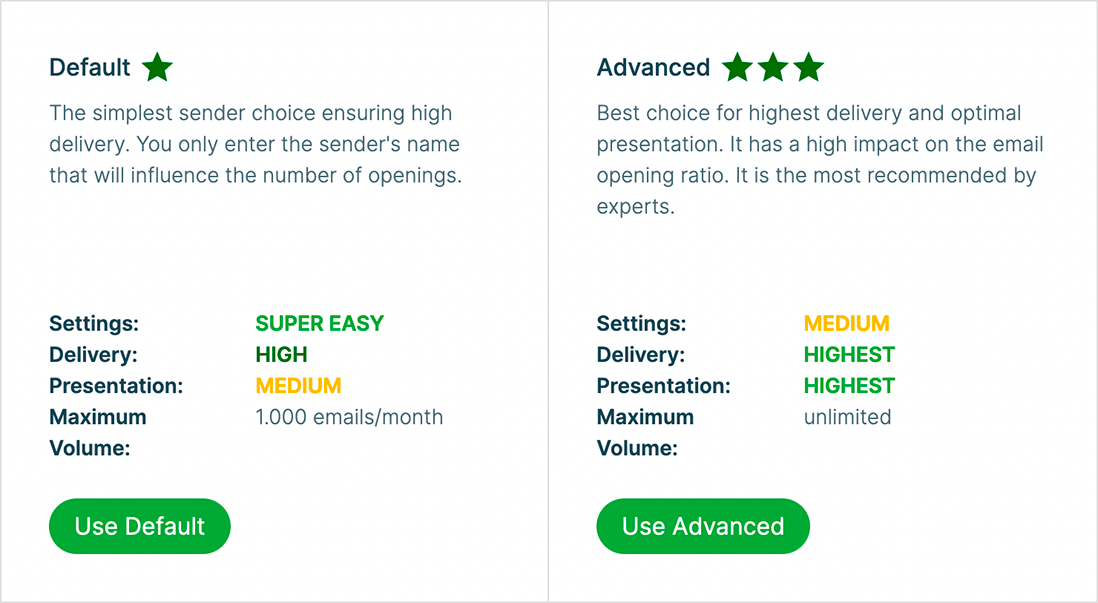Click the SUPER EASY settings value

[x=319, y=324]
